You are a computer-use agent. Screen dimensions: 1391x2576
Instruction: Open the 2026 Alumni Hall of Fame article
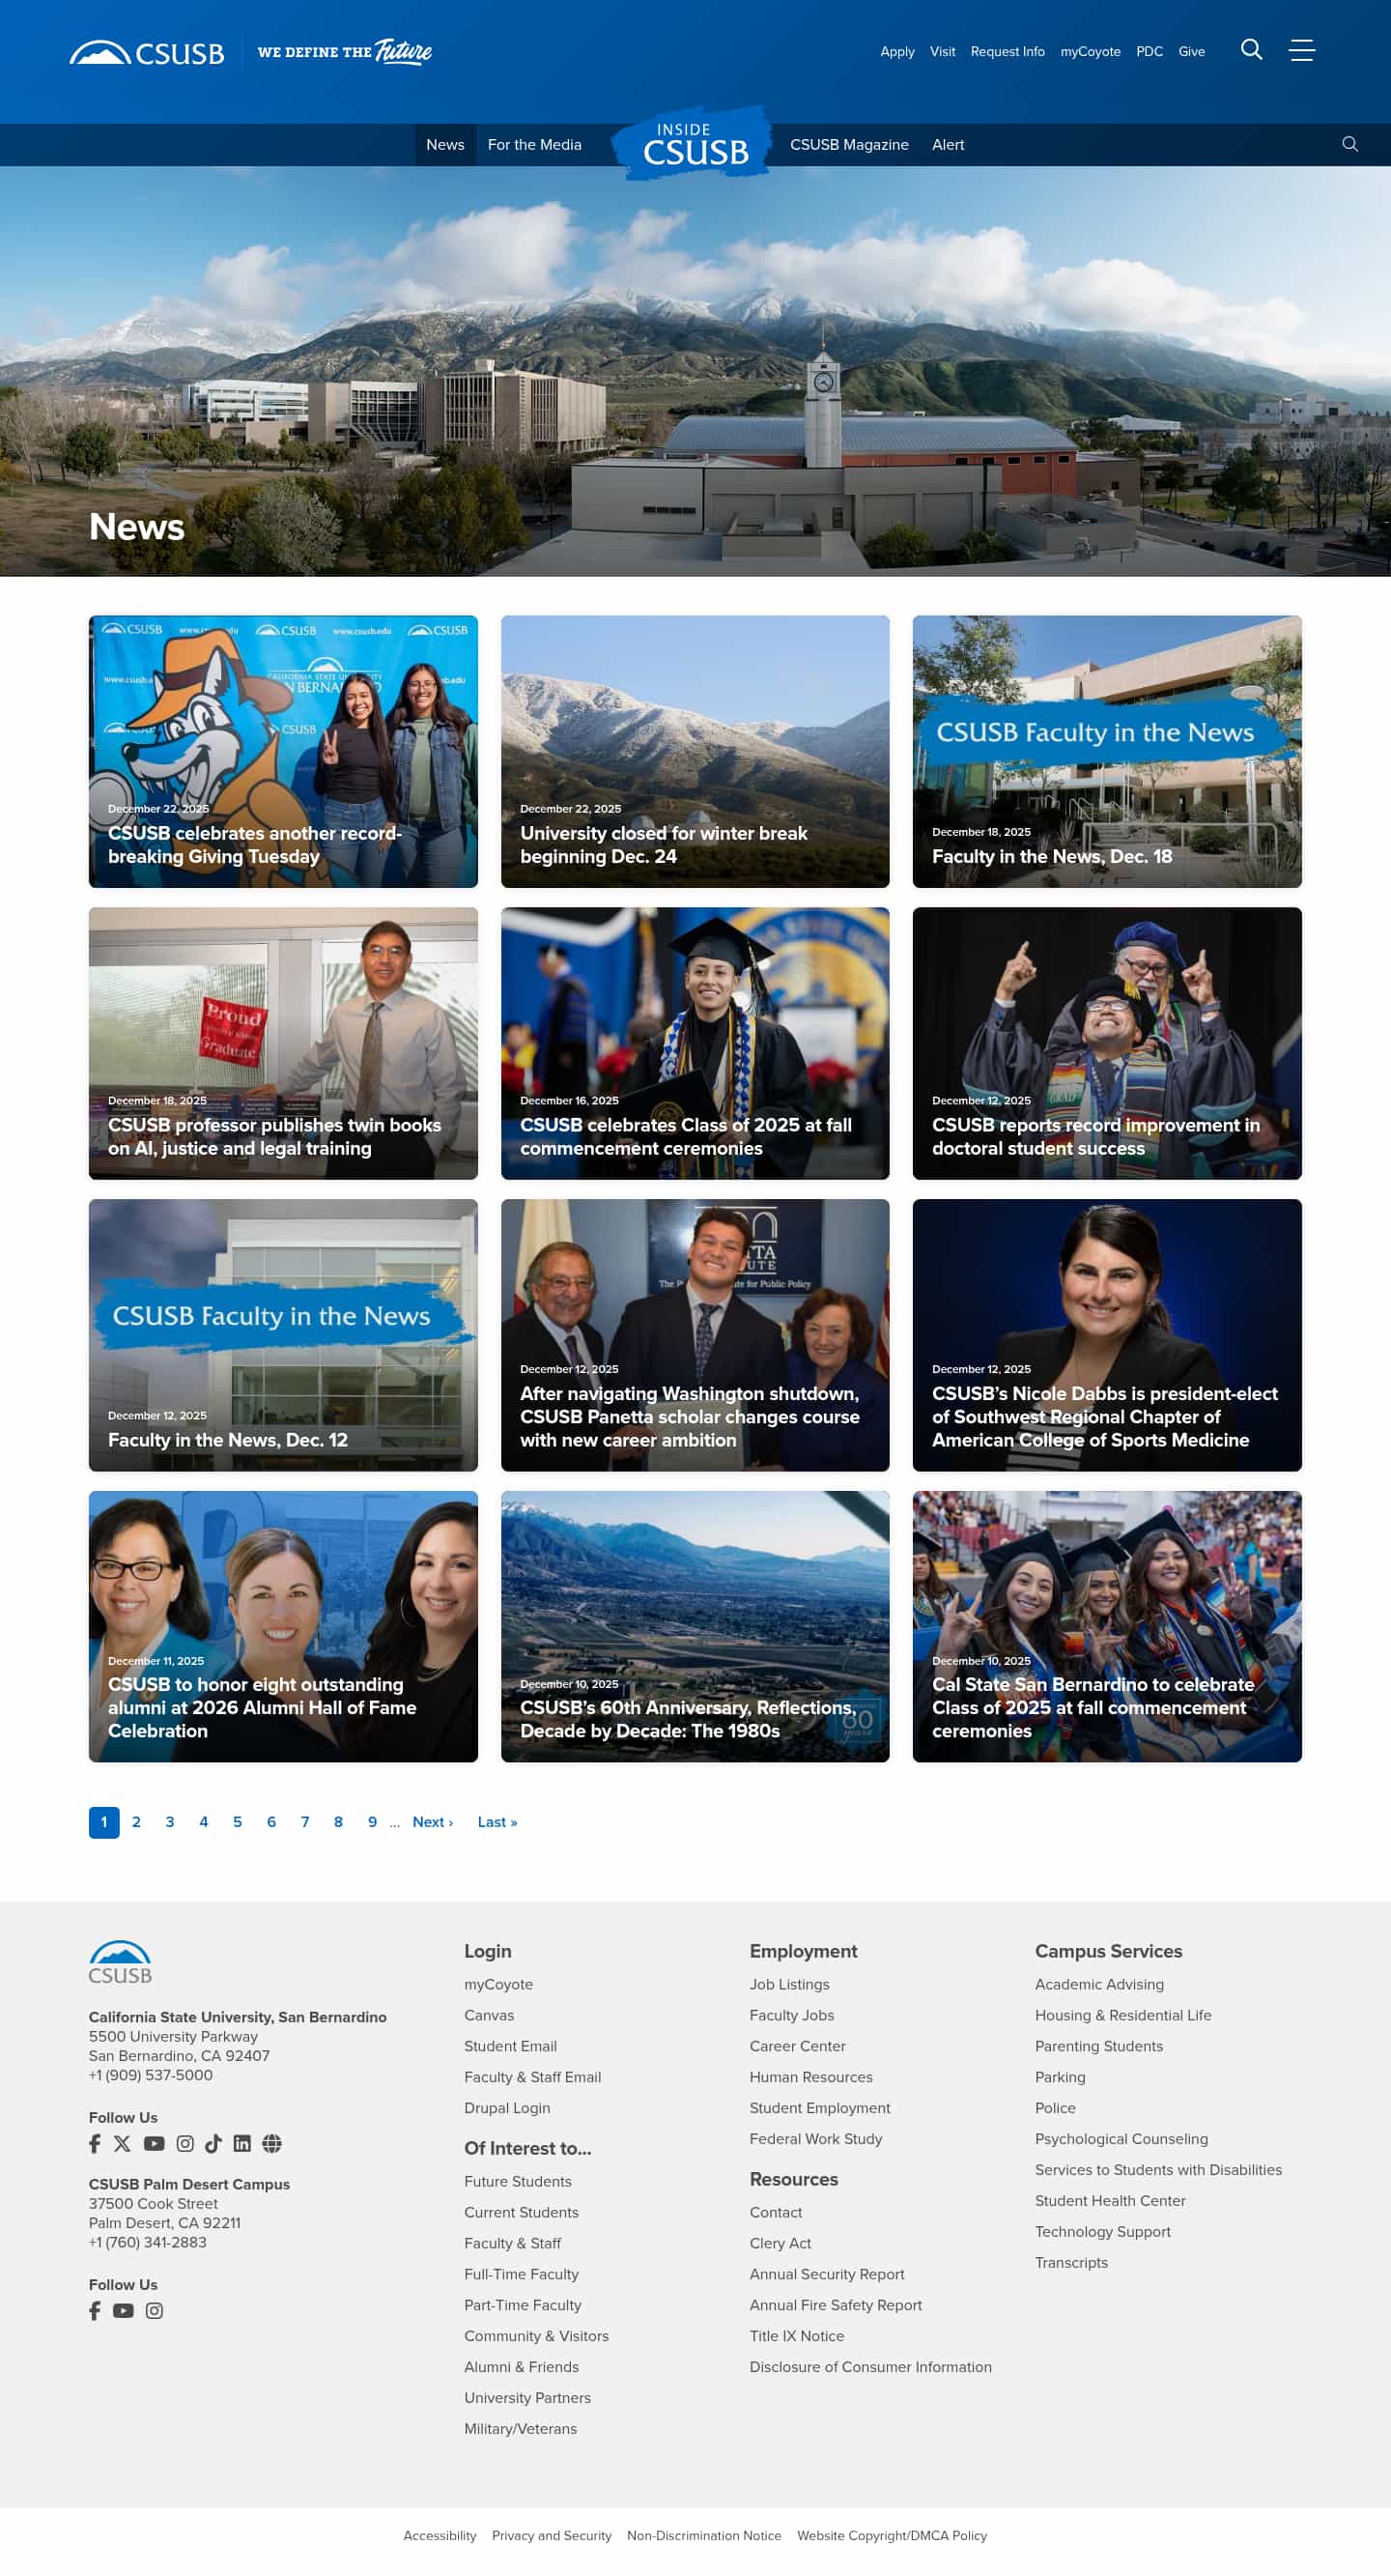click(x=283, y=1626)
